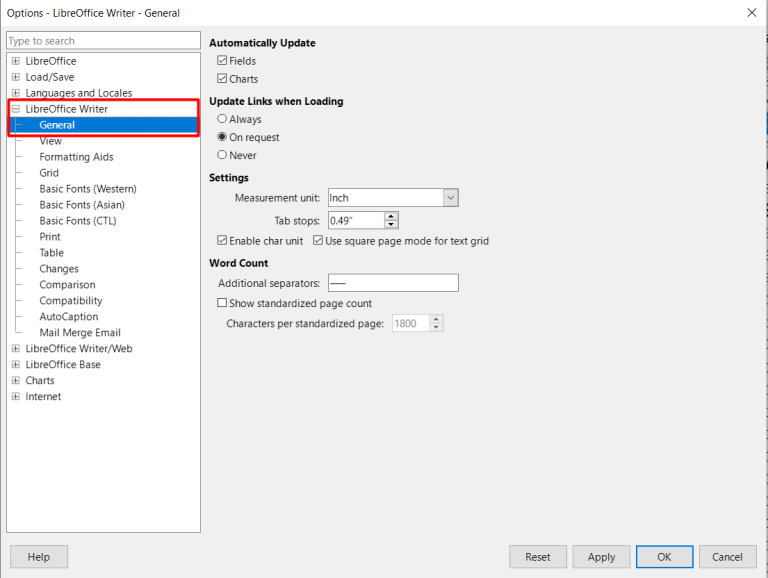Select the LibreOffice Writer/Web item
The width and height of the screenshot is (768, 578).
(79, 349)
